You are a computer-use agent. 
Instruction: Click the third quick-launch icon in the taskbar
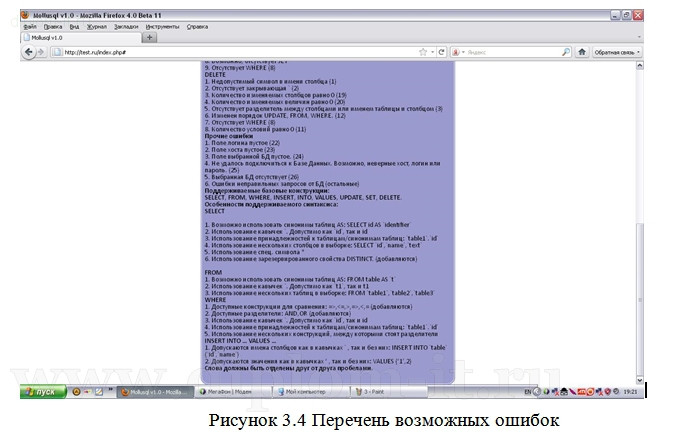[99, 392]
